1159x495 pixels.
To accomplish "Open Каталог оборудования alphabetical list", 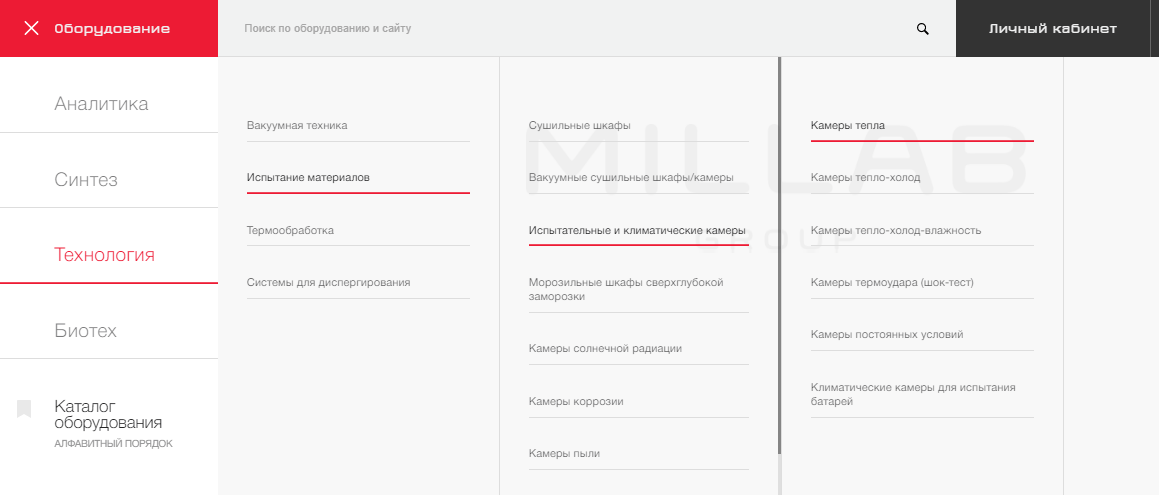I will 108,415.
